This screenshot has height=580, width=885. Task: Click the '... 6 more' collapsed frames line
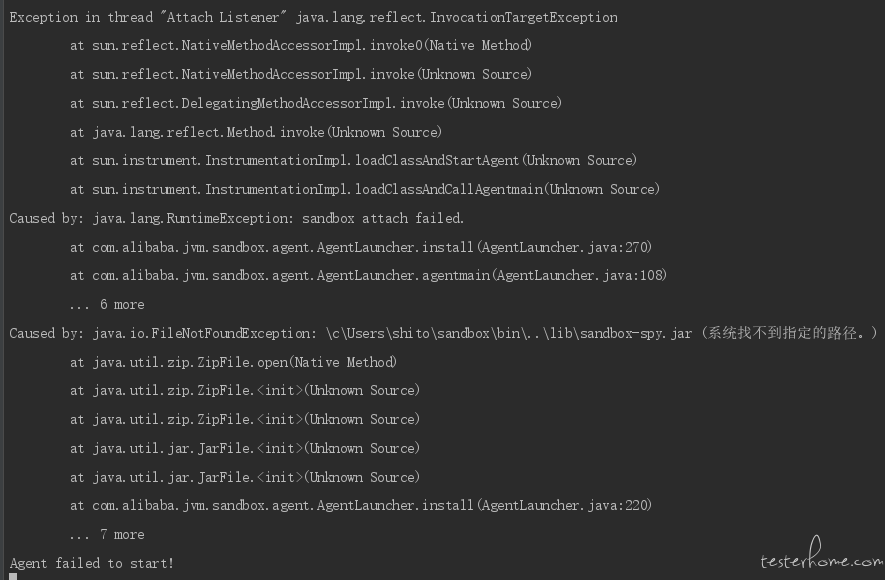click(107, 305)
